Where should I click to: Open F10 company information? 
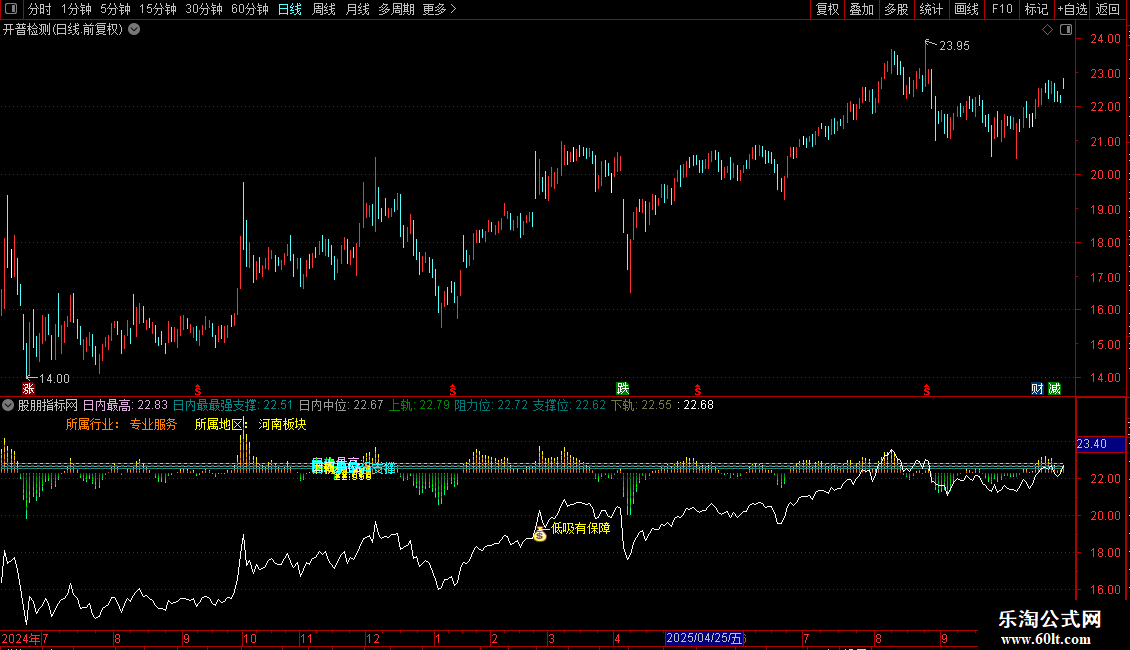(x=1002, y=9)
